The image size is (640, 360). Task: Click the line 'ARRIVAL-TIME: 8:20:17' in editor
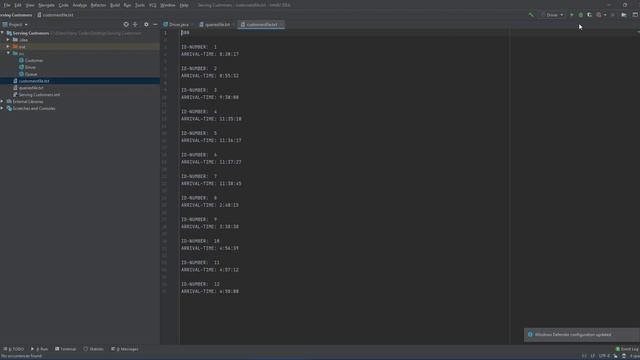tap(210, 54)
